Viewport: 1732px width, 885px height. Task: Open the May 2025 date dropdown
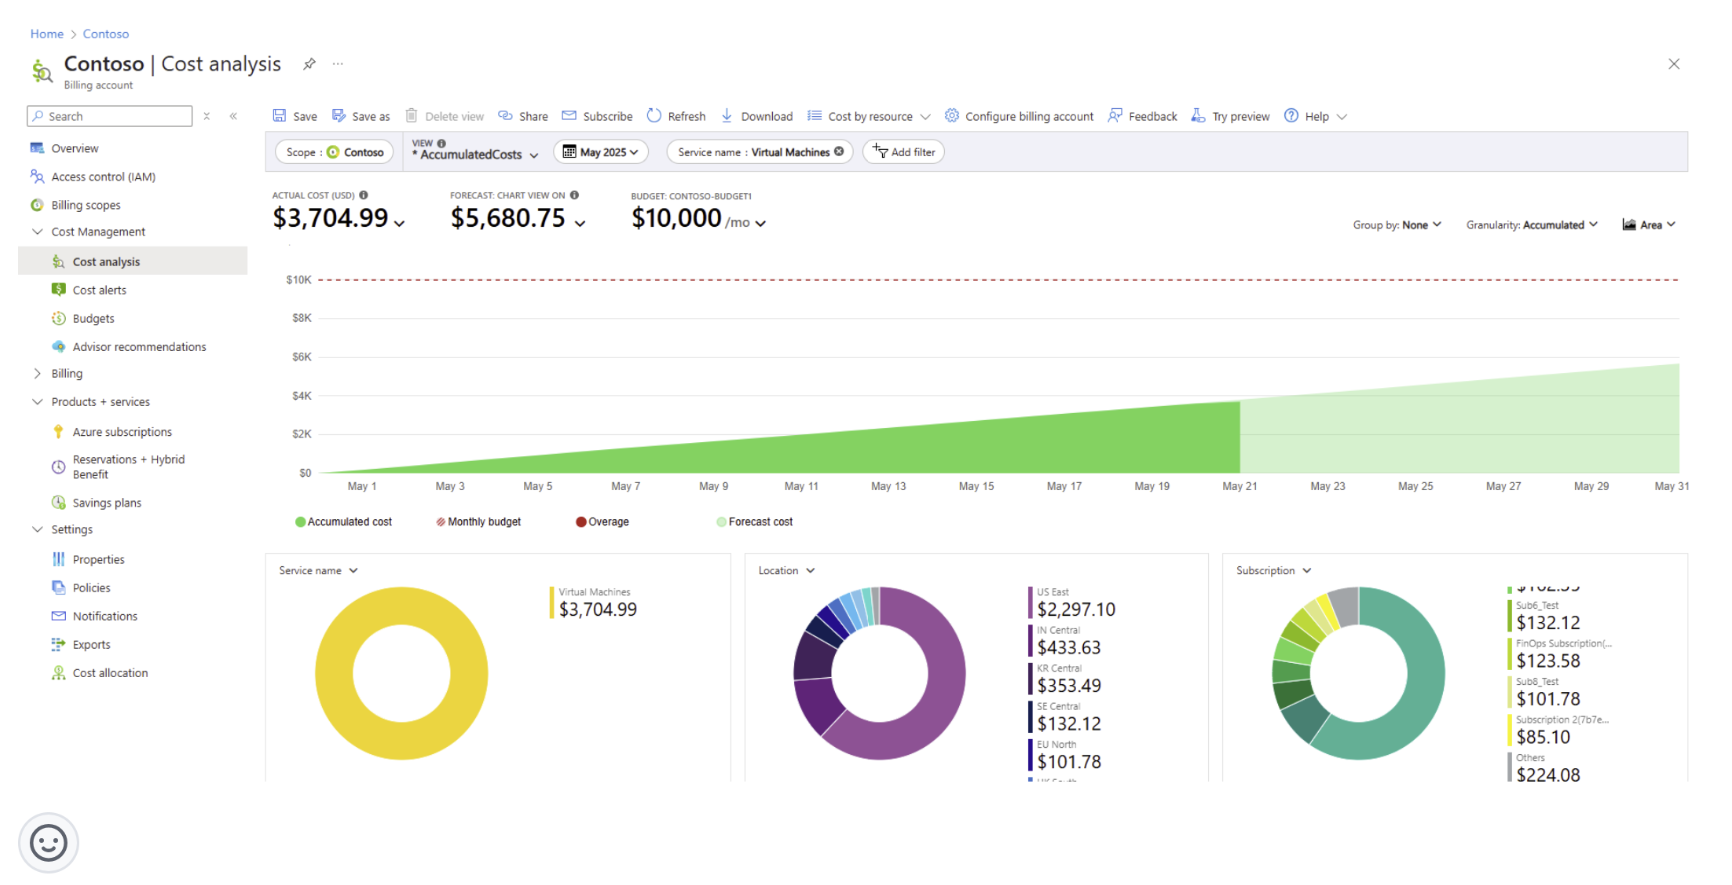[600, 152]
